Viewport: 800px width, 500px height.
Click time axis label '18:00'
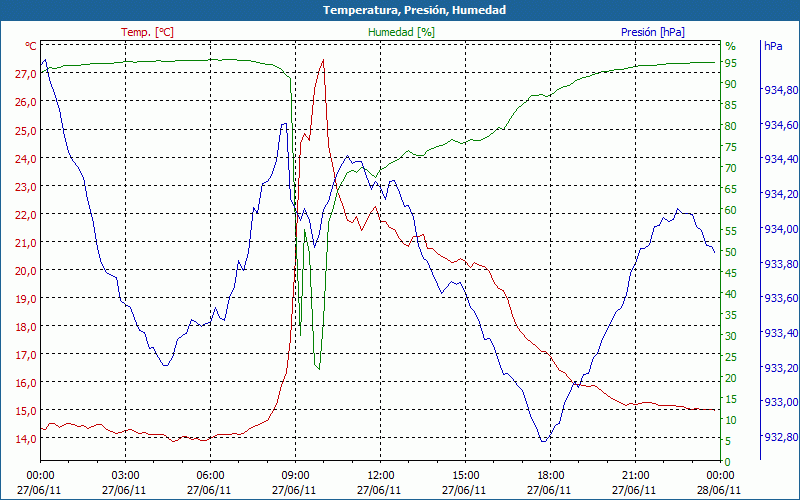(551, 476)
